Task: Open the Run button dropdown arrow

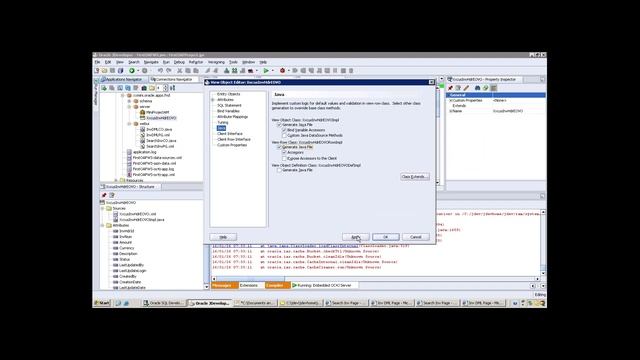Action: point(272,71)
